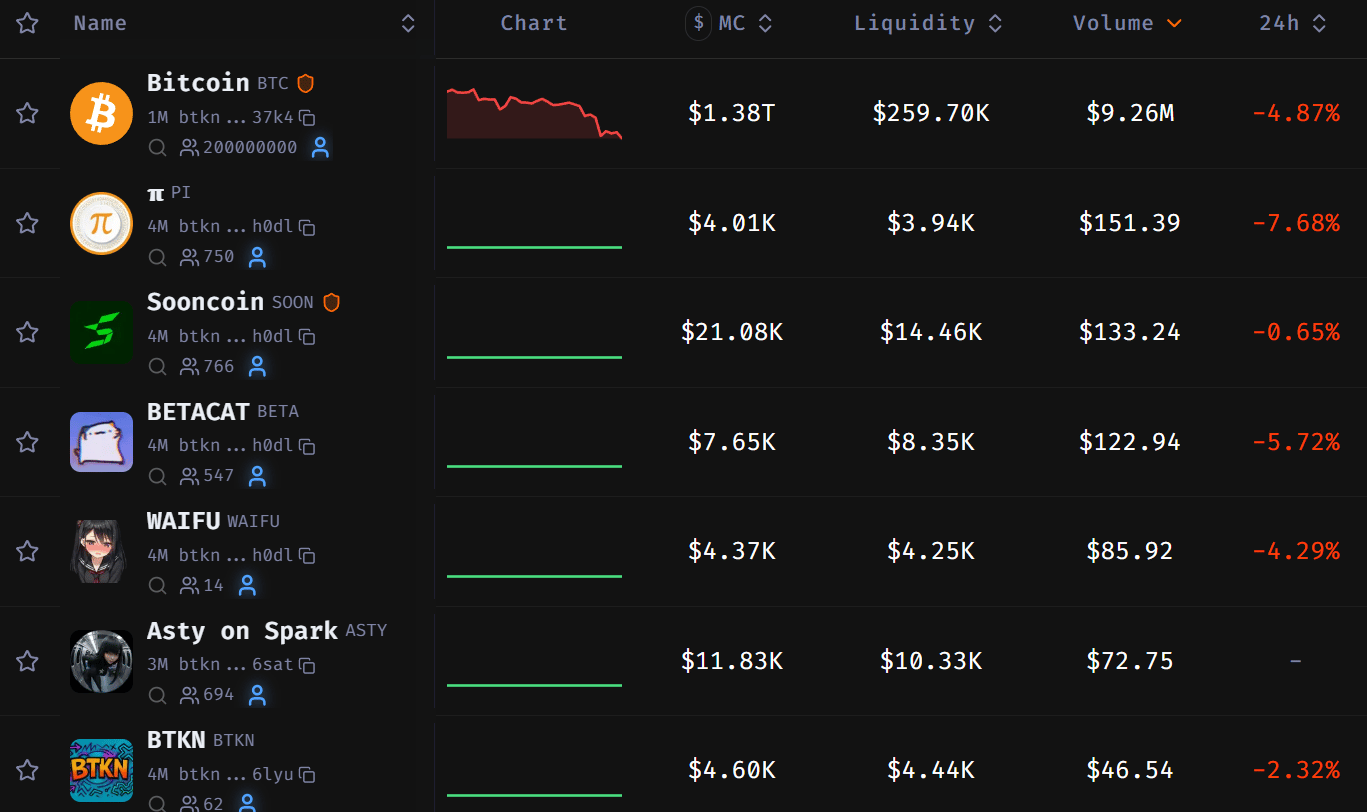Open the BTKN creator profile icon

click(247, 803)
